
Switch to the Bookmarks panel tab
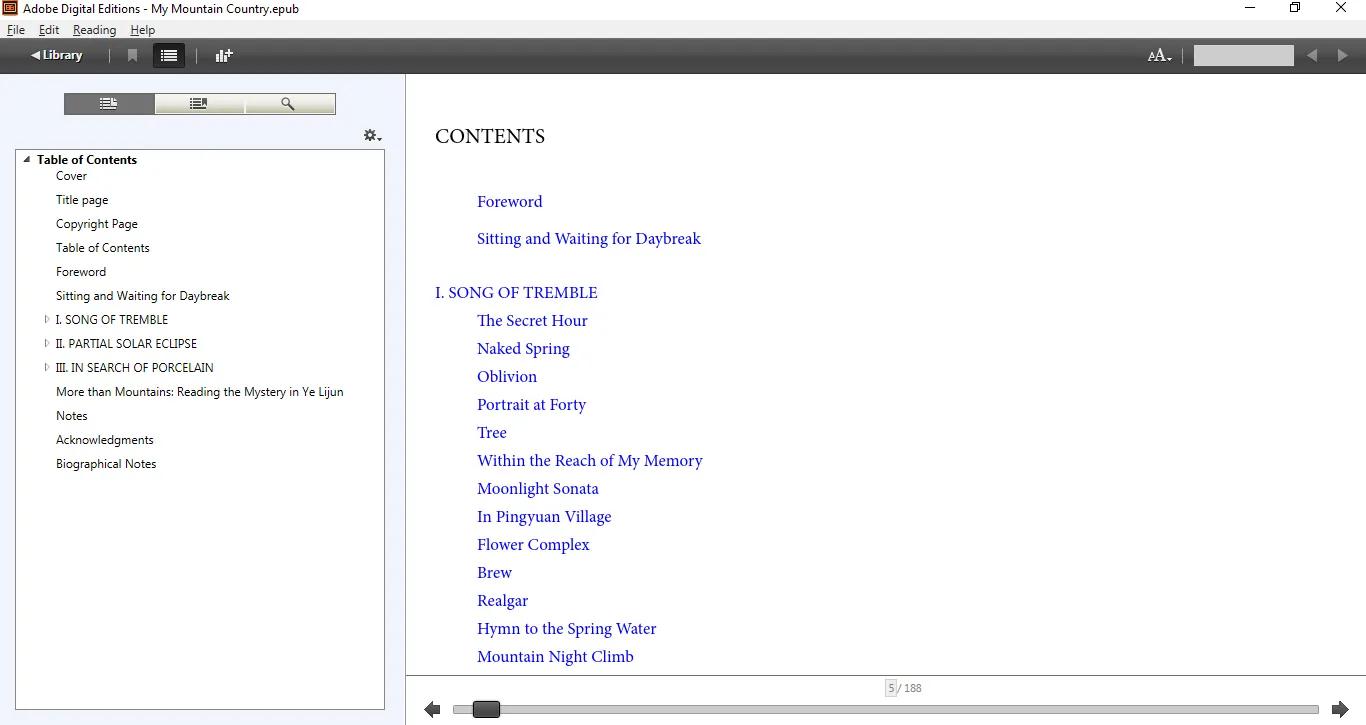click(199, 104)
